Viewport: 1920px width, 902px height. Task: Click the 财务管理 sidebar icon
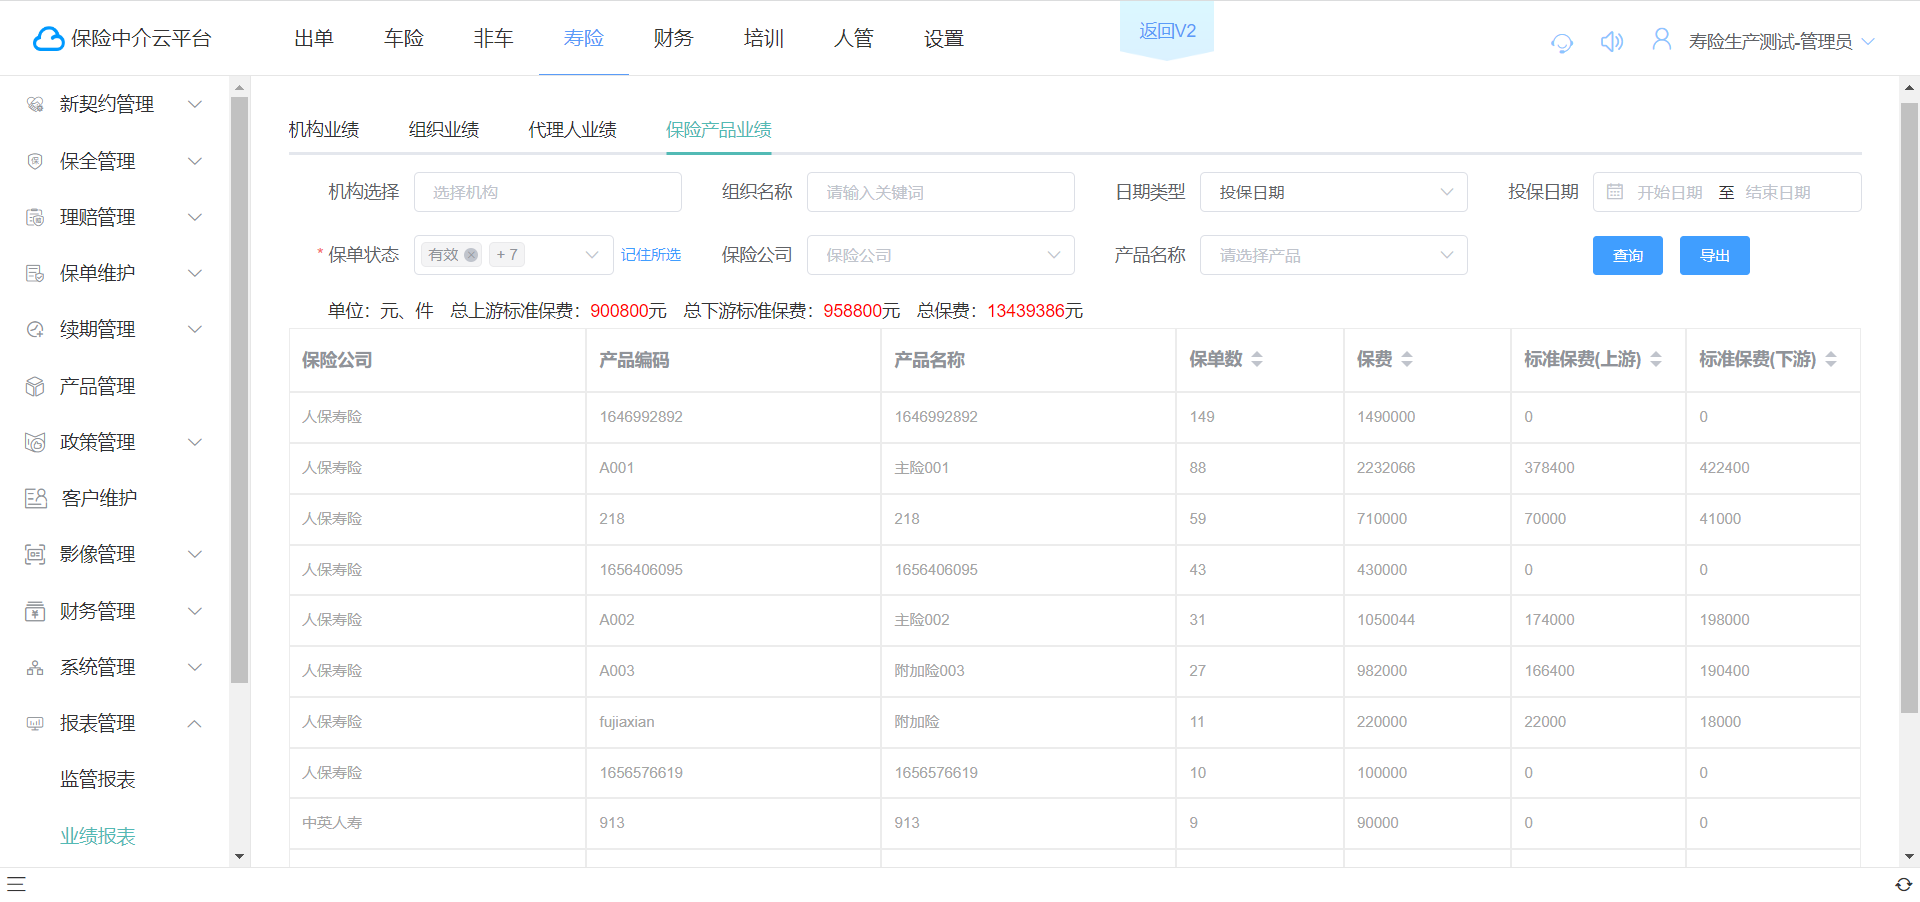[35, 611]
